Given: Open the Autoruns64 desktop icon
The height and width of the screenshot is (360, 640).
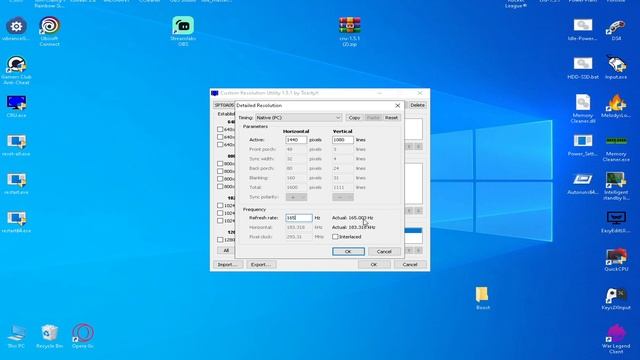Looking at the screenshot, I should pos(582,180).
